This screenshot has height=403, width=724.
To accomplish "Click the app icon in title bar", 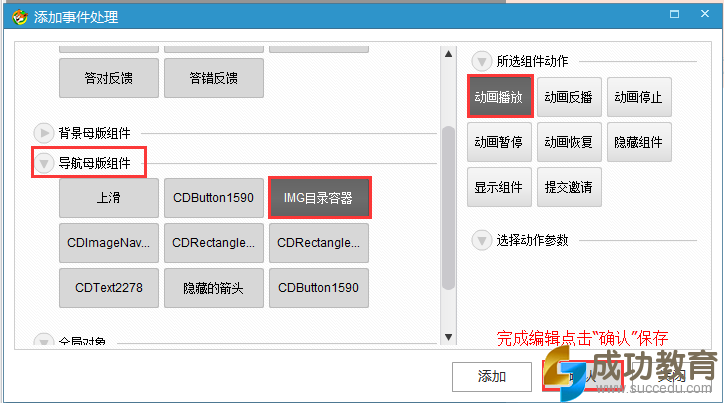I will coord(14,14).
